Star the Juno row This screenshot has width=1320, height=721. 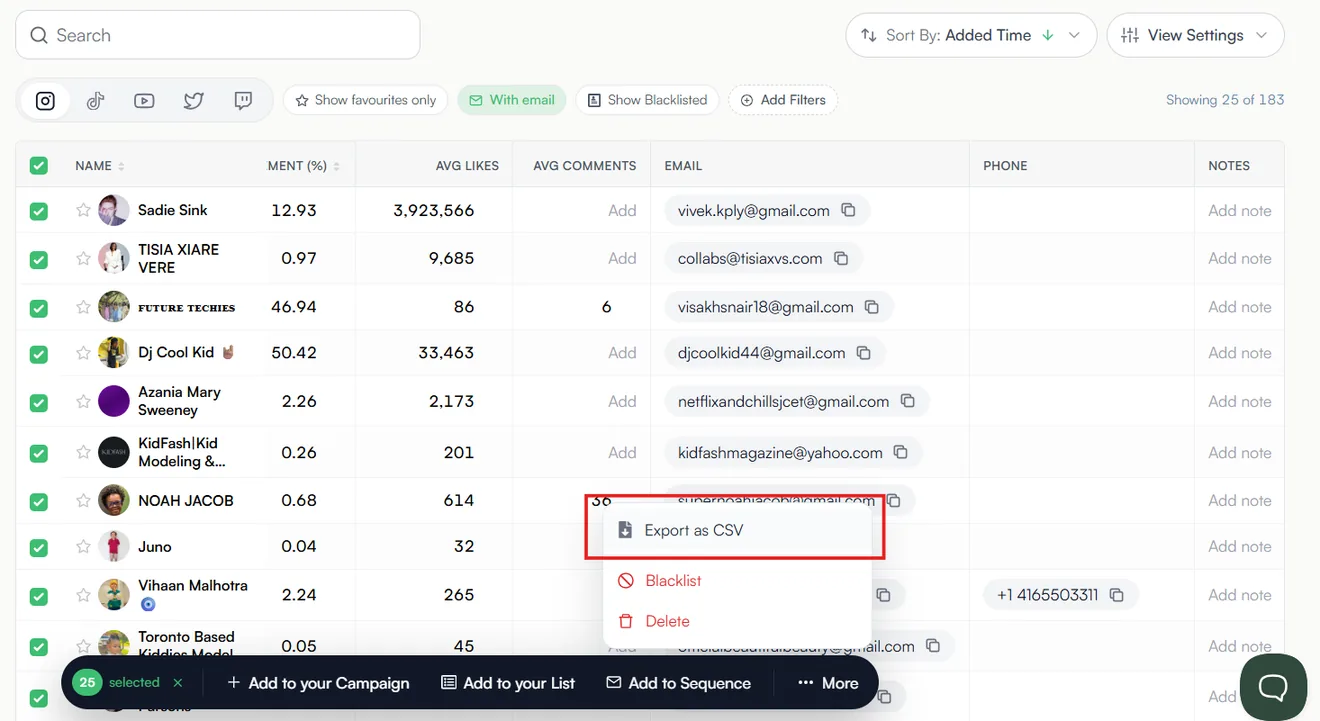83,546
